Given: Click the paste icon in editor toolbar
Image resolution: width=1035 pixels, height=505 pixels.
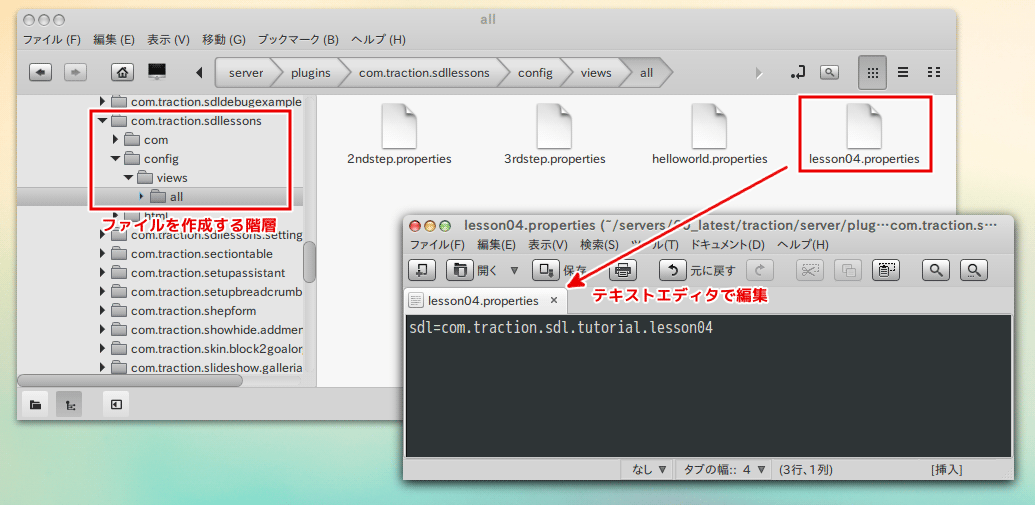Looking at the screenshot, I should click(x=885, y=270).
